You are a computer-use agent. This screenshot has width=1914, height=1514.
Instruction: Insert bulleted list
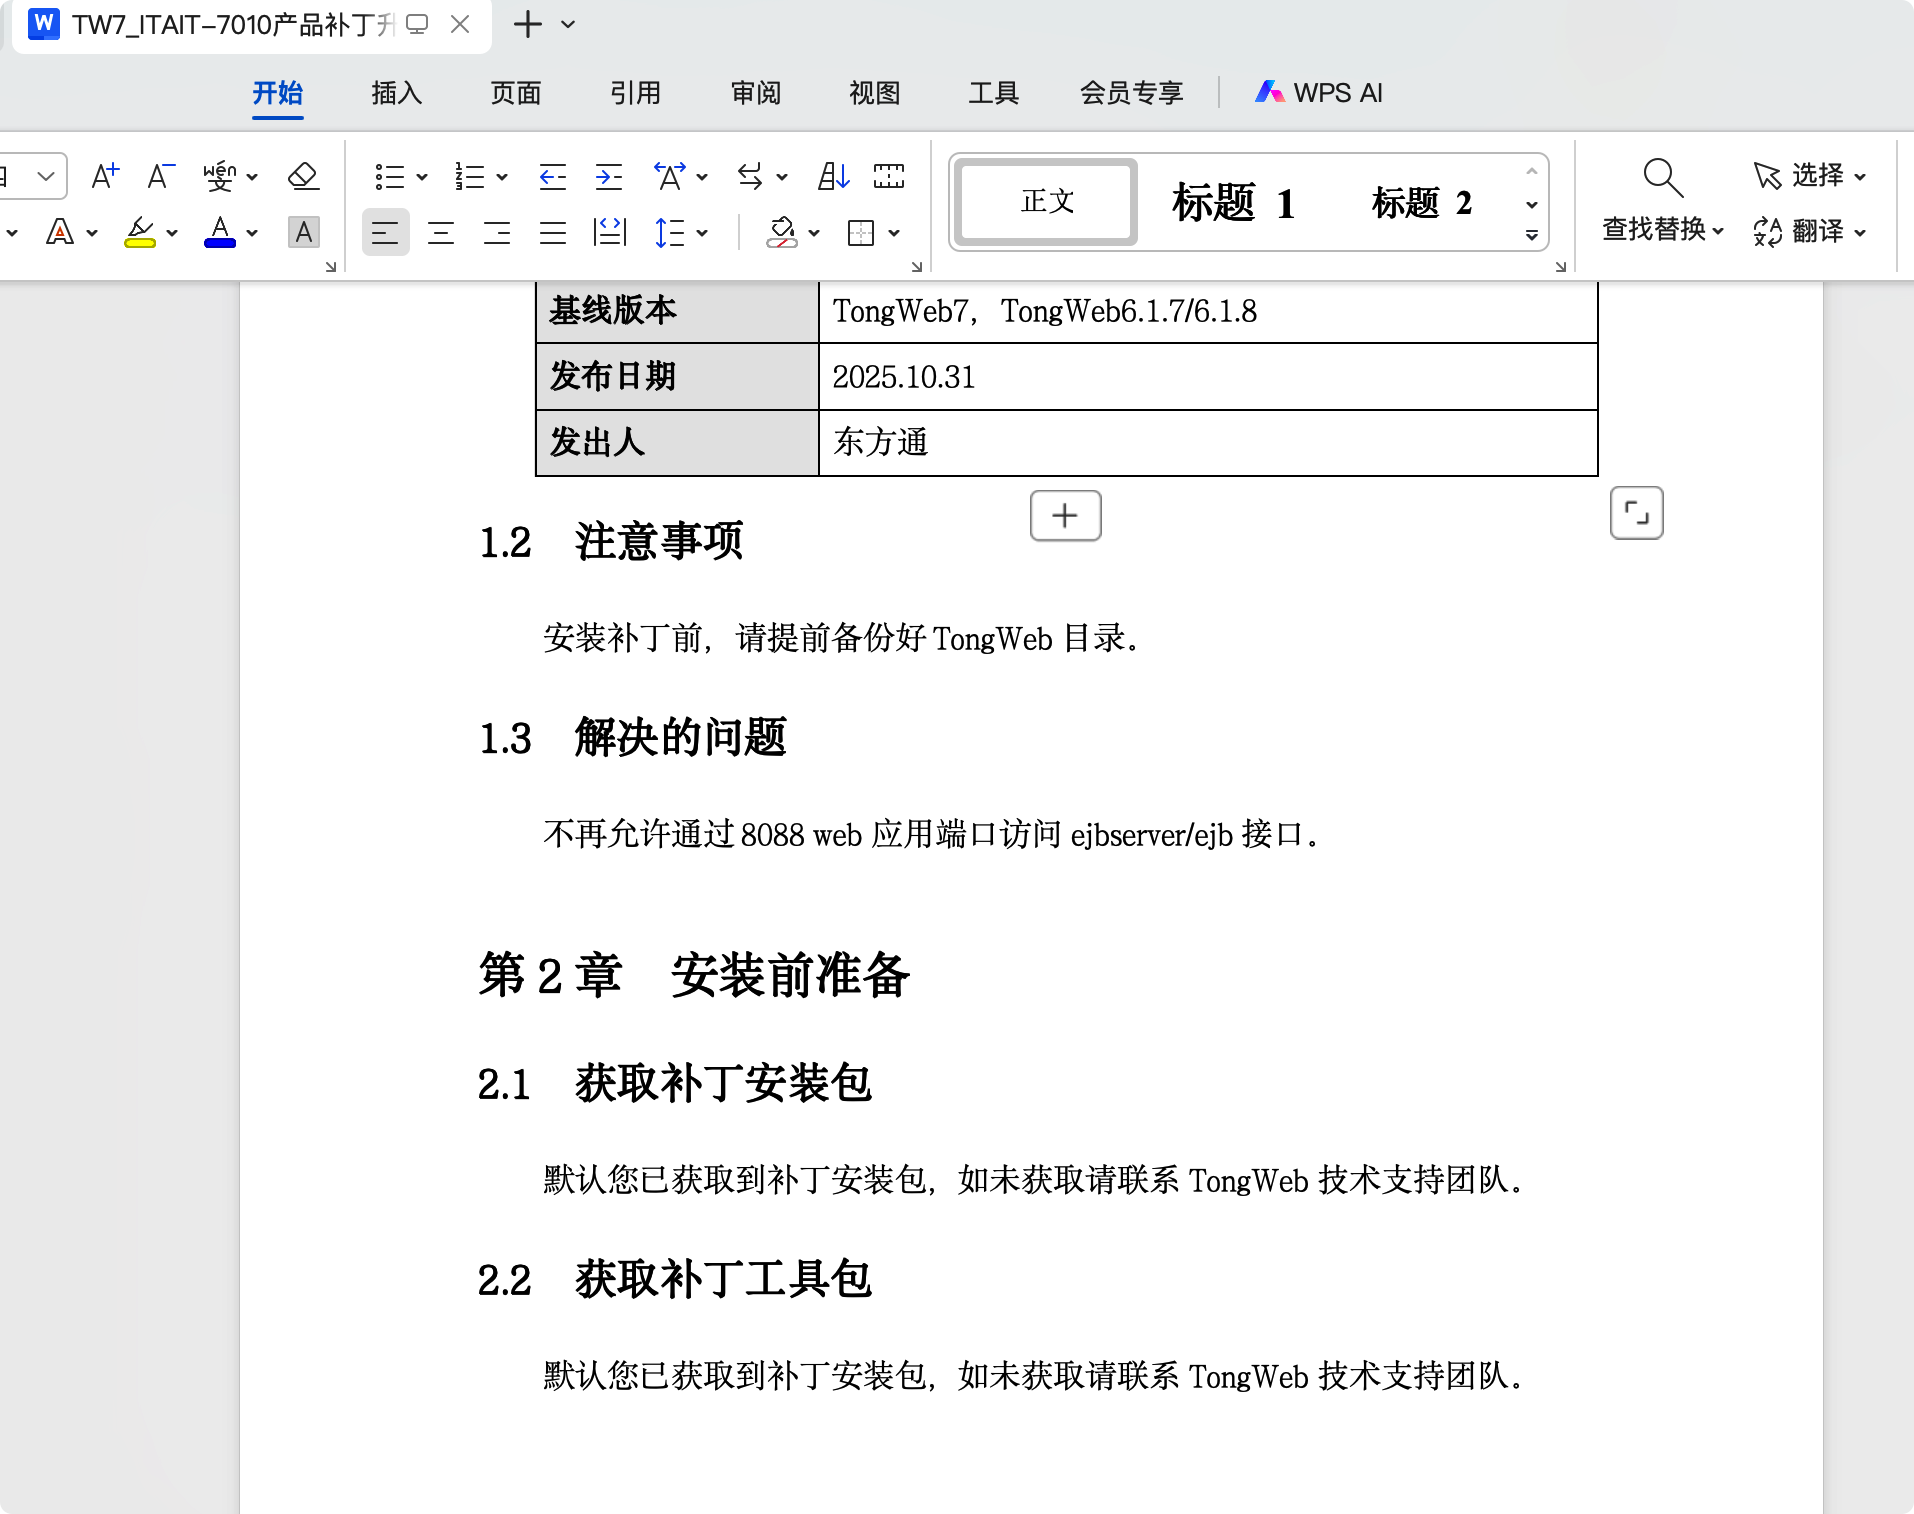click(389, 177)
